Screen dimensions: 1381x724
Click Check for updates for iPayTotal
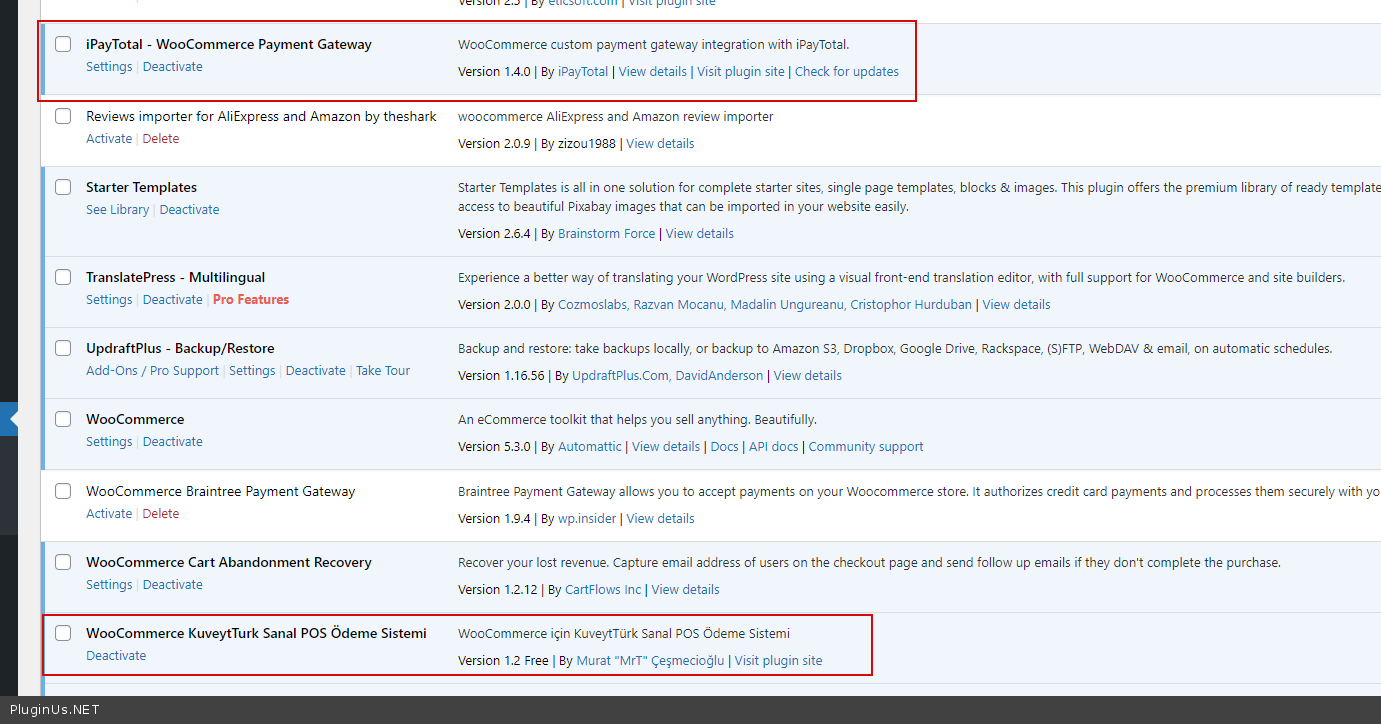(846, 72)
